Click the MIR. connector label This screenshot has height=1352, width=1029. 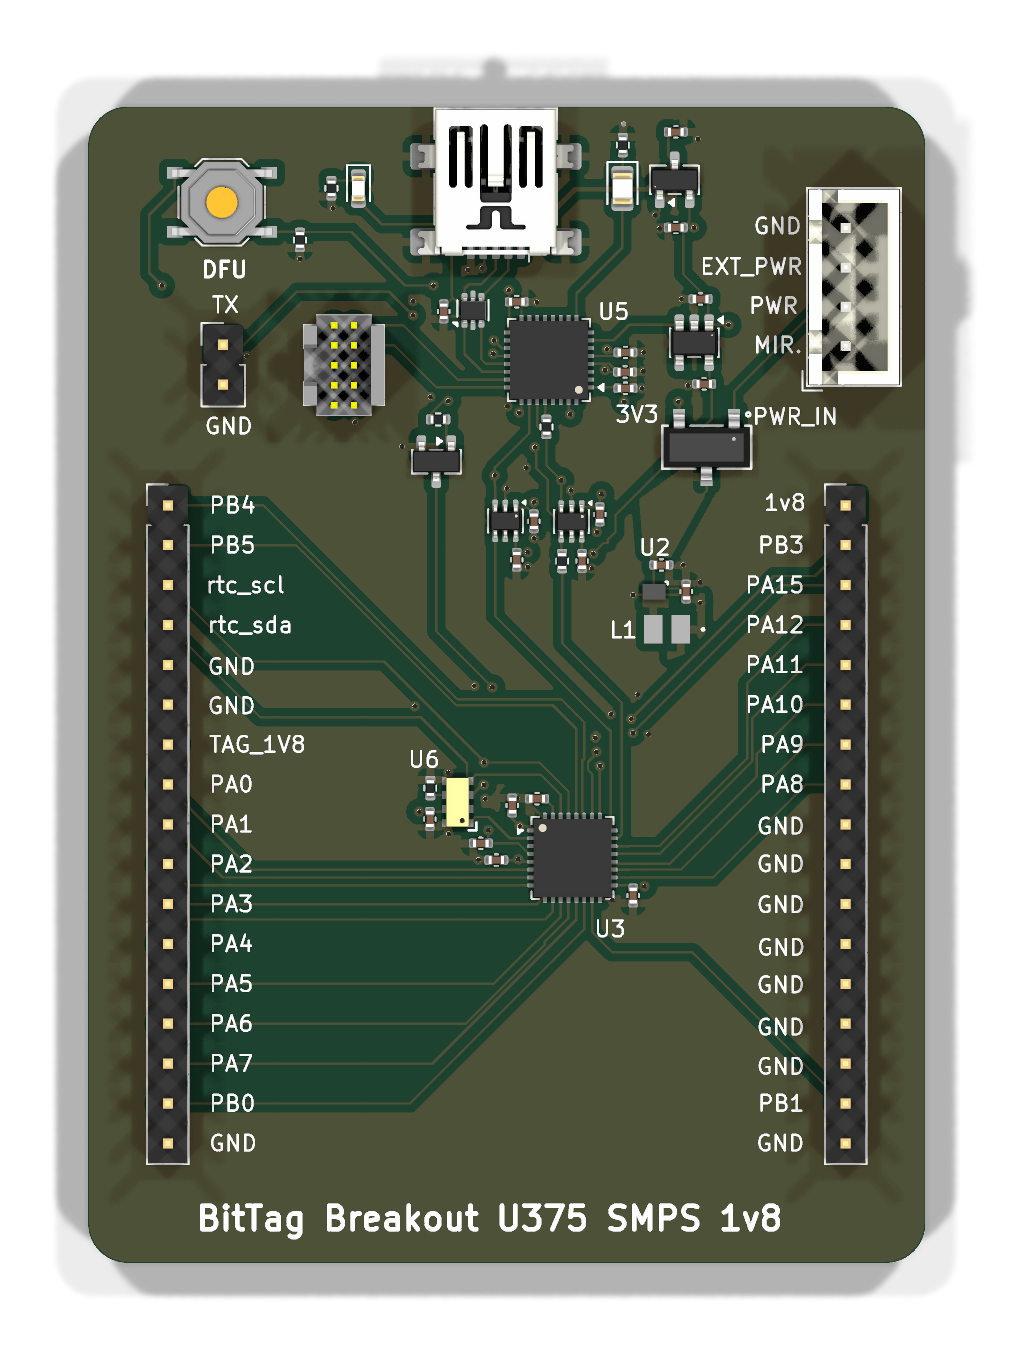coord(779,345)
